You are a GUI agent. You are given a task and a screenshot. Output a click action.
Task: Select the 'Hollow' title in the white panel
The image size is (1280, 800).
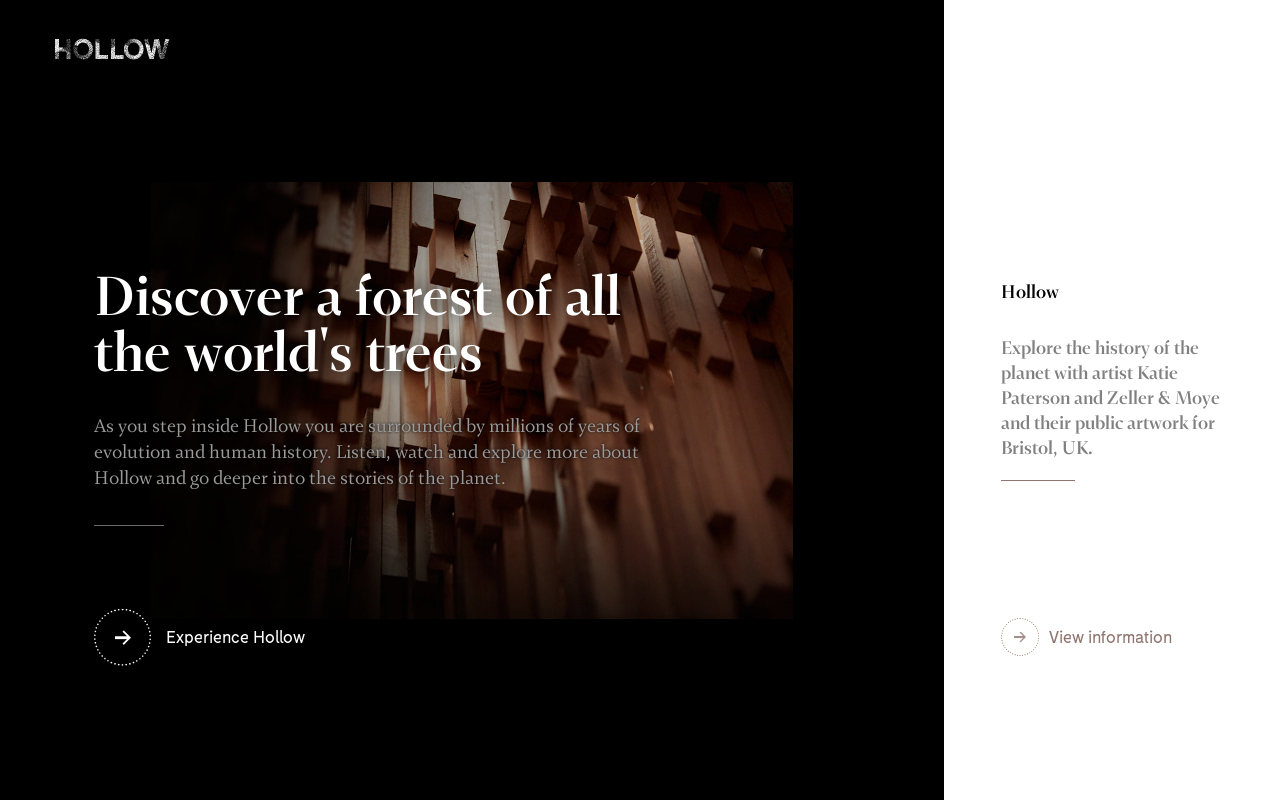click(x=1029, y=292)
